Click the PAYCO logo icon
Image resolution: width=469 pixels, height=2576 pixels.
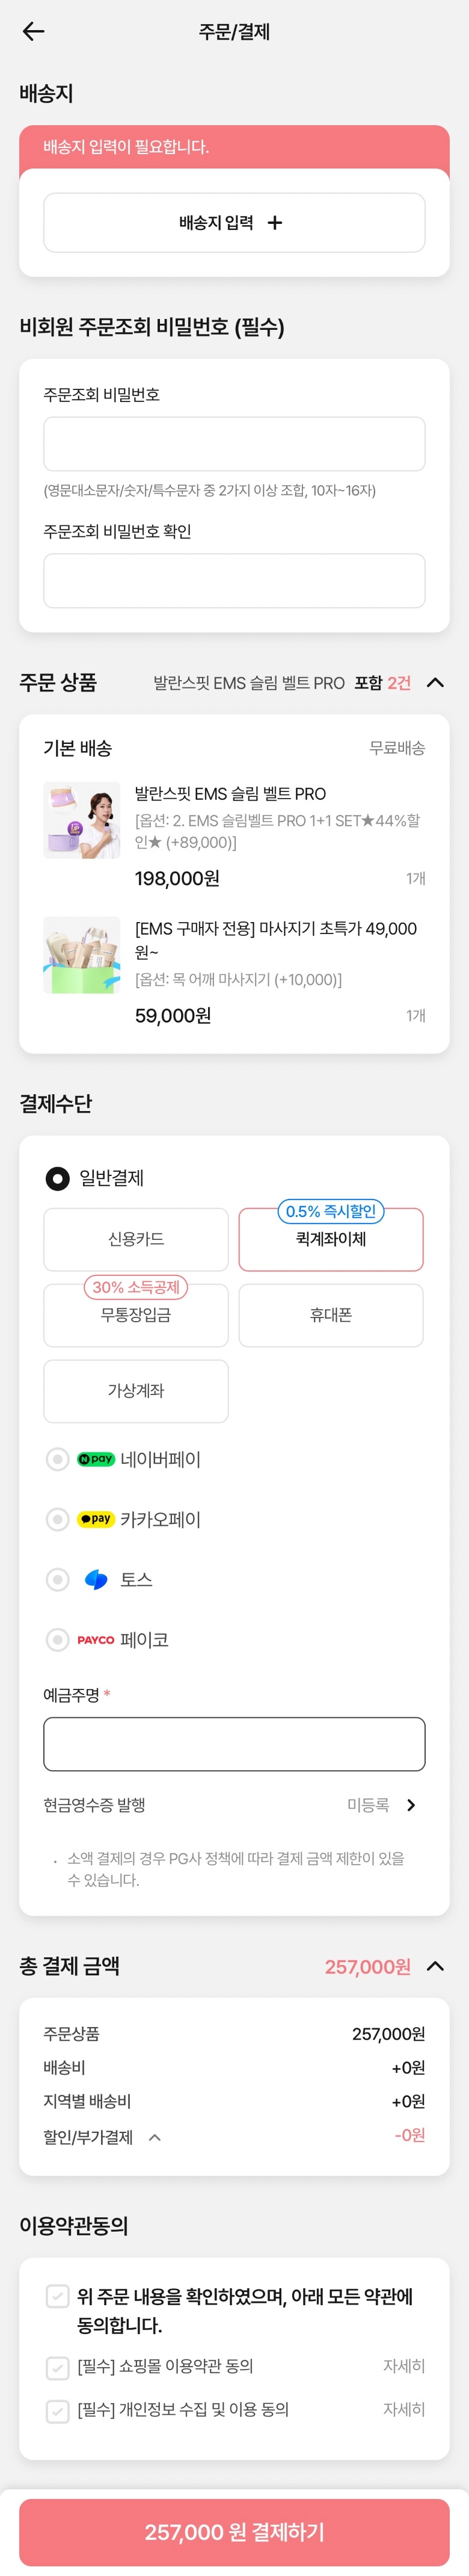click(96, 1639)
